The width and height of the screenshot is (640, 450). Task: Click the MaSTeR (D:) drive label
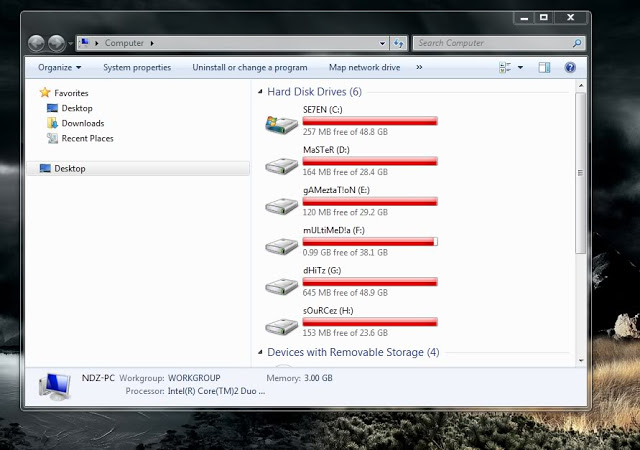pyautogui.click(x=326, y=150)
